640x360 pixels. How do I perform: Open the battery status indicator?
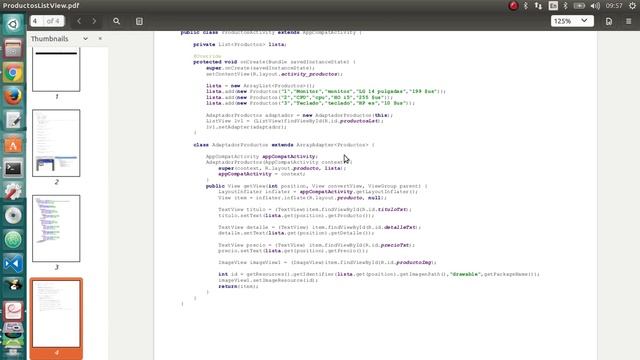[x=579, y=6]
